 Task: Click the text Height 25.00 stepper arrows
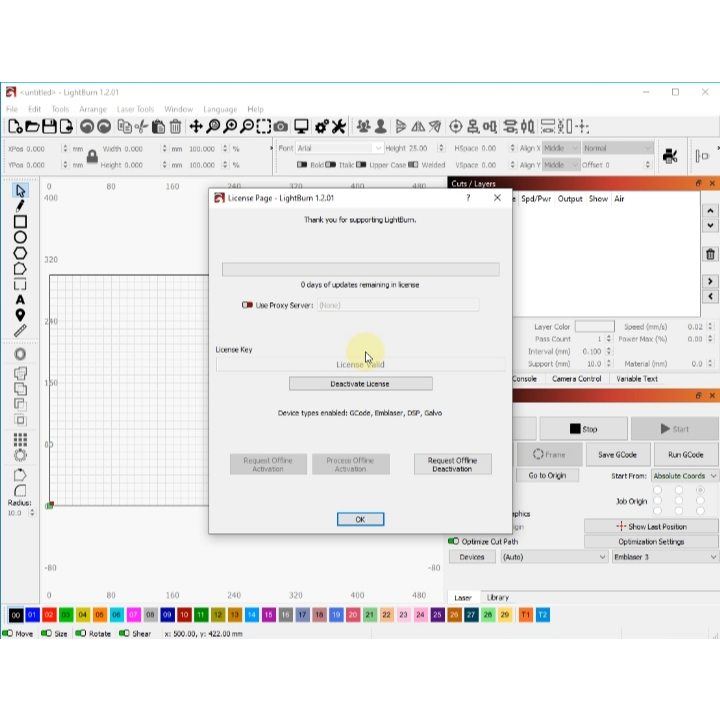click(x=441, y=148)
